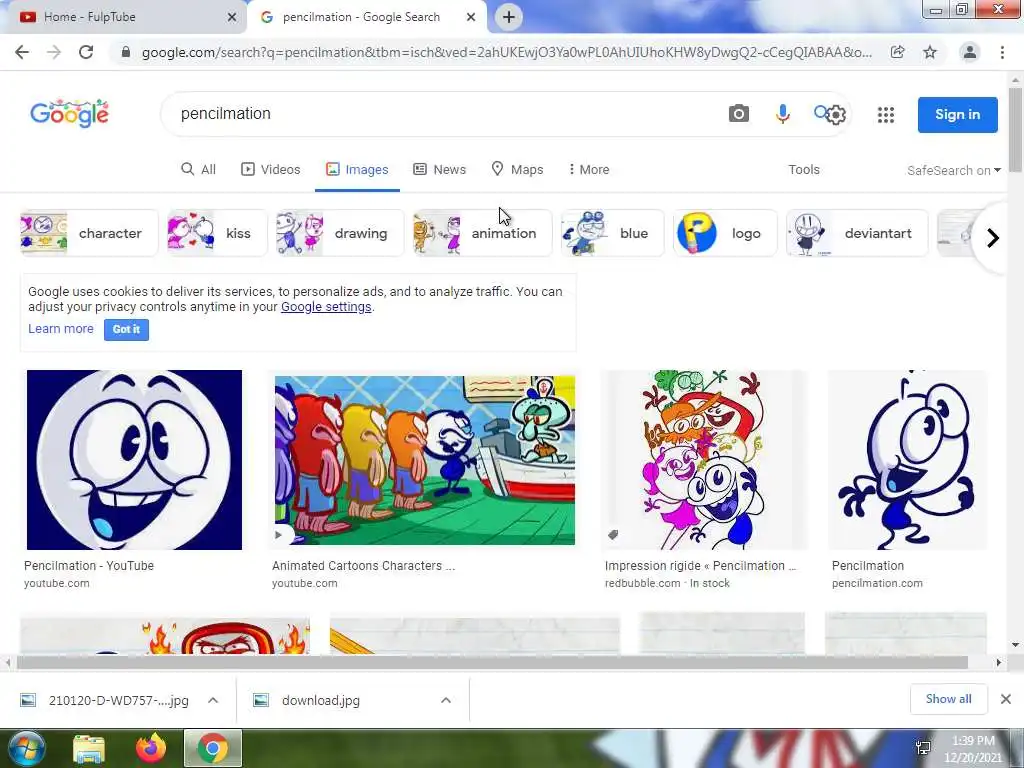Switch to the All results tab
1024x768 pixels.
(199, 170)
